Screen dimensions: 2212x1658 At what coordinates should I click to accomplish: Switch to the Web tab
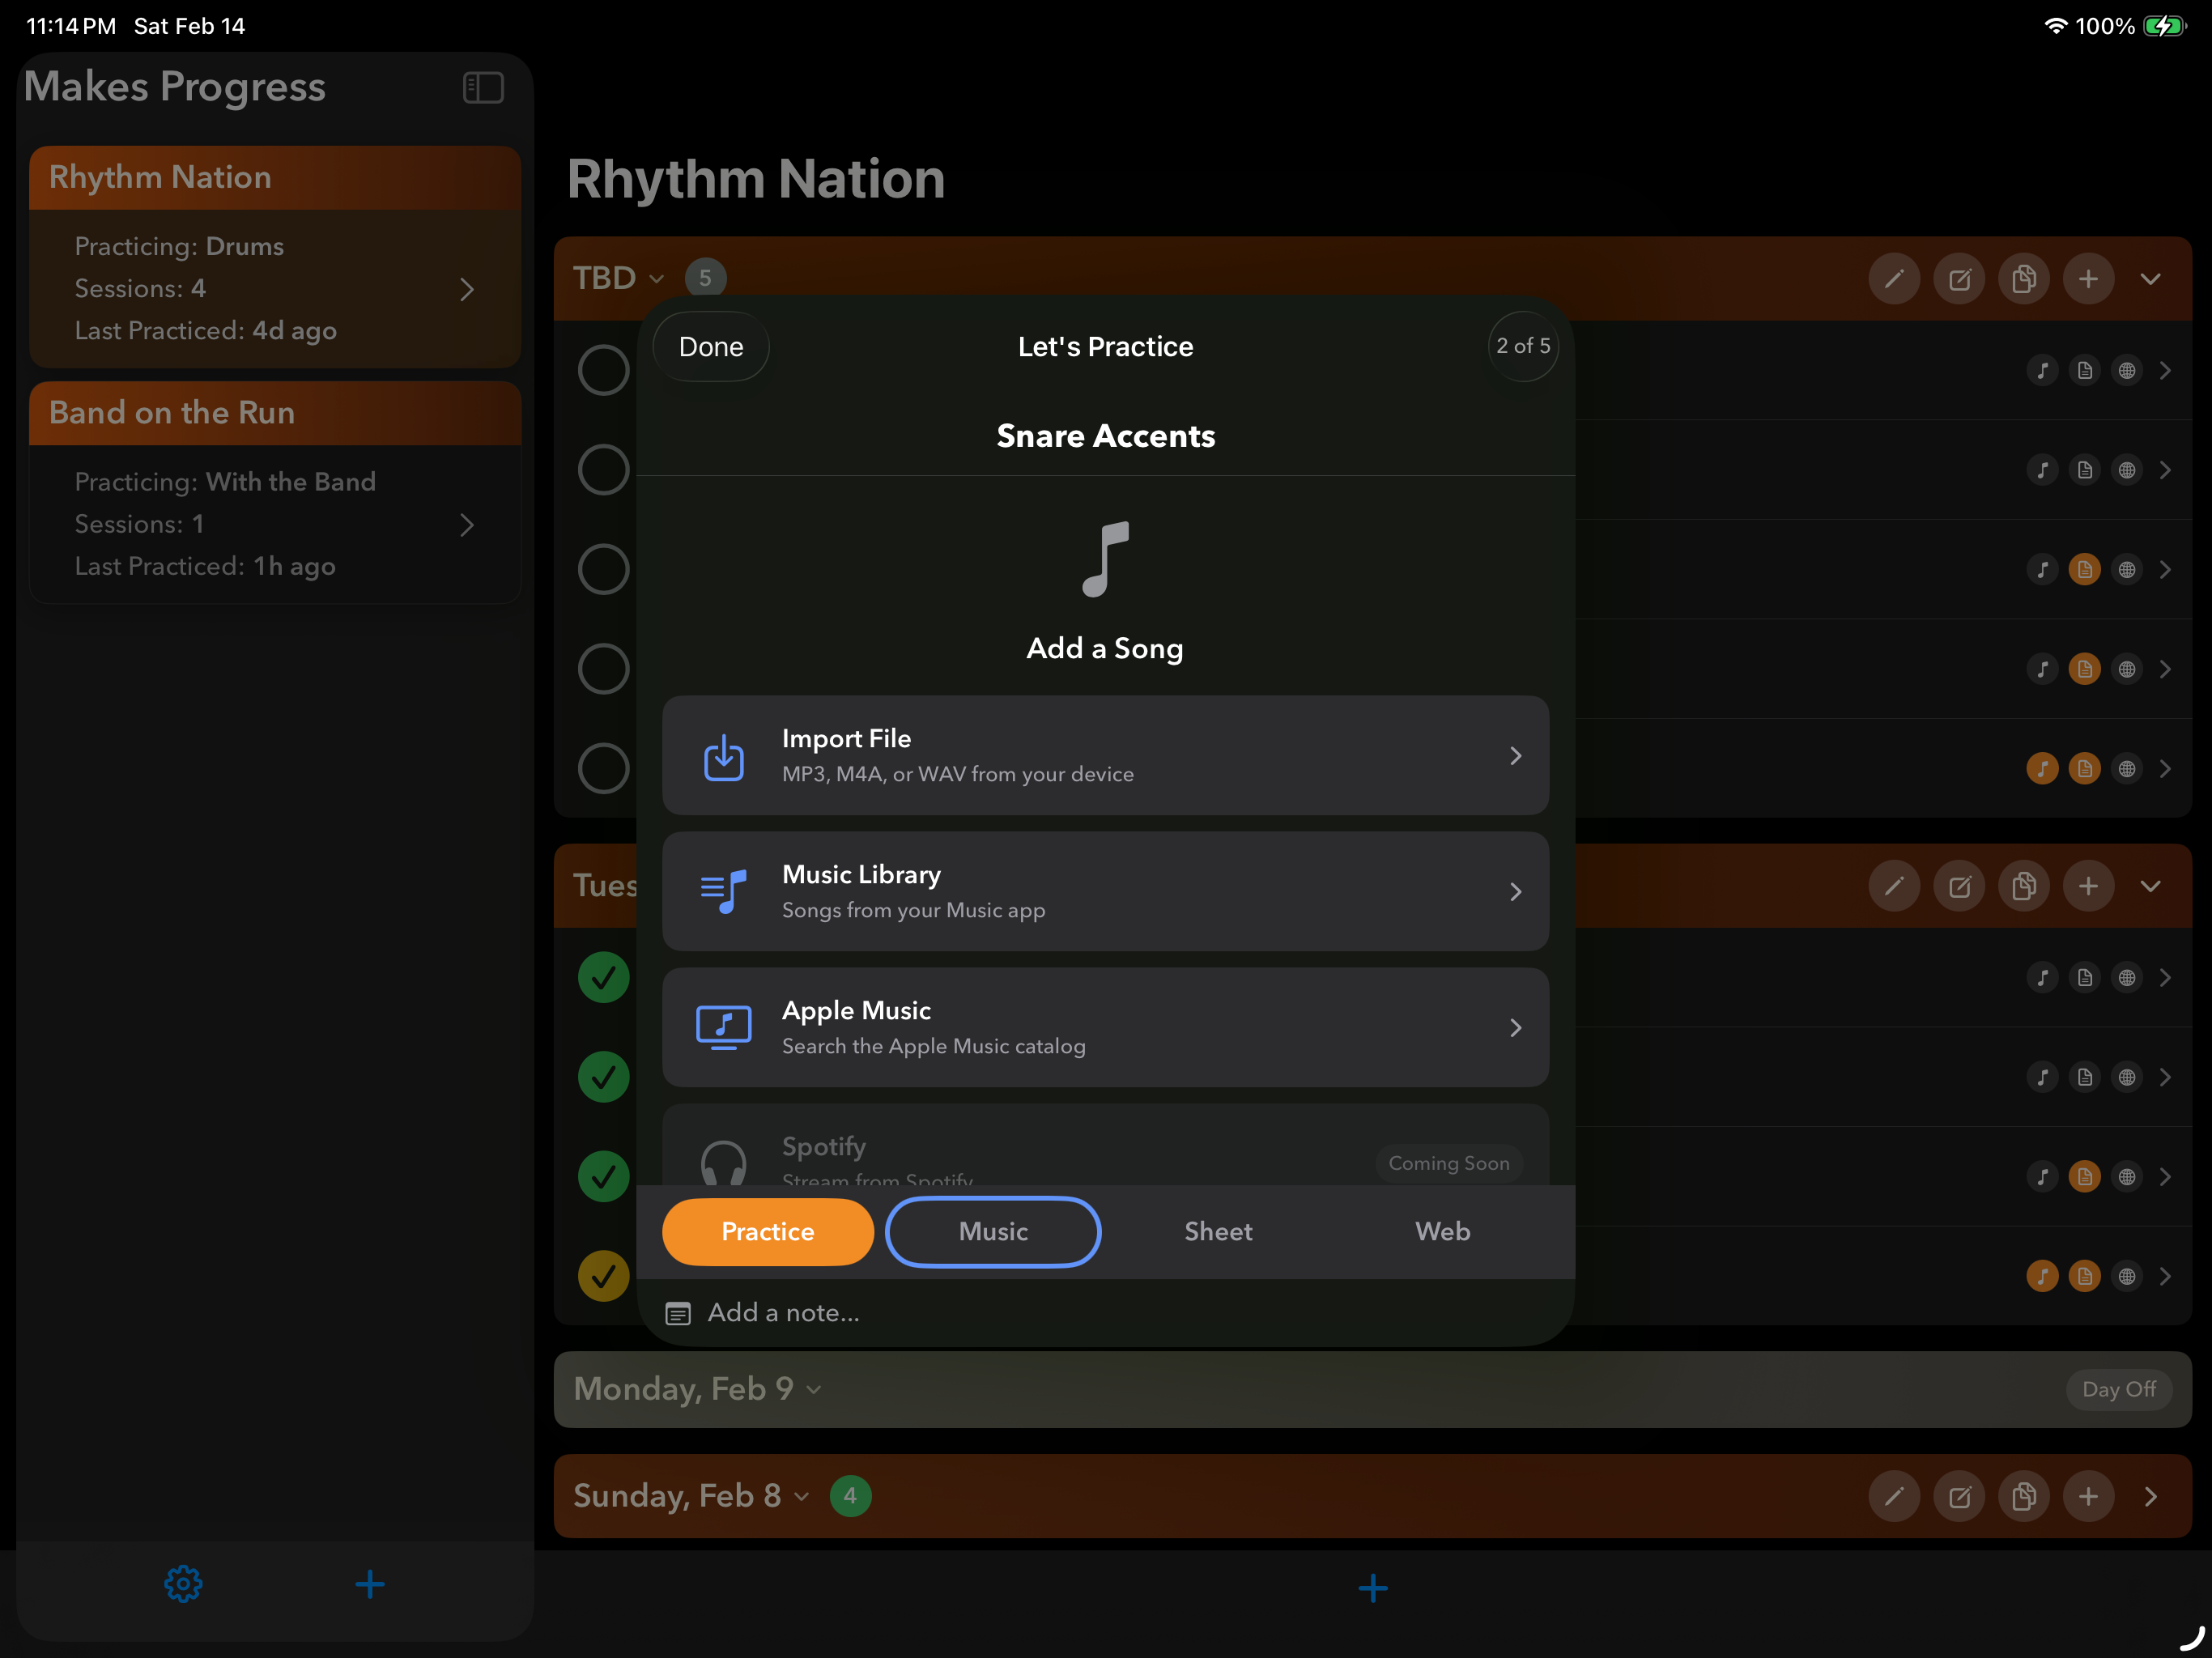pyautogui.click(x=1442, y=1232)
